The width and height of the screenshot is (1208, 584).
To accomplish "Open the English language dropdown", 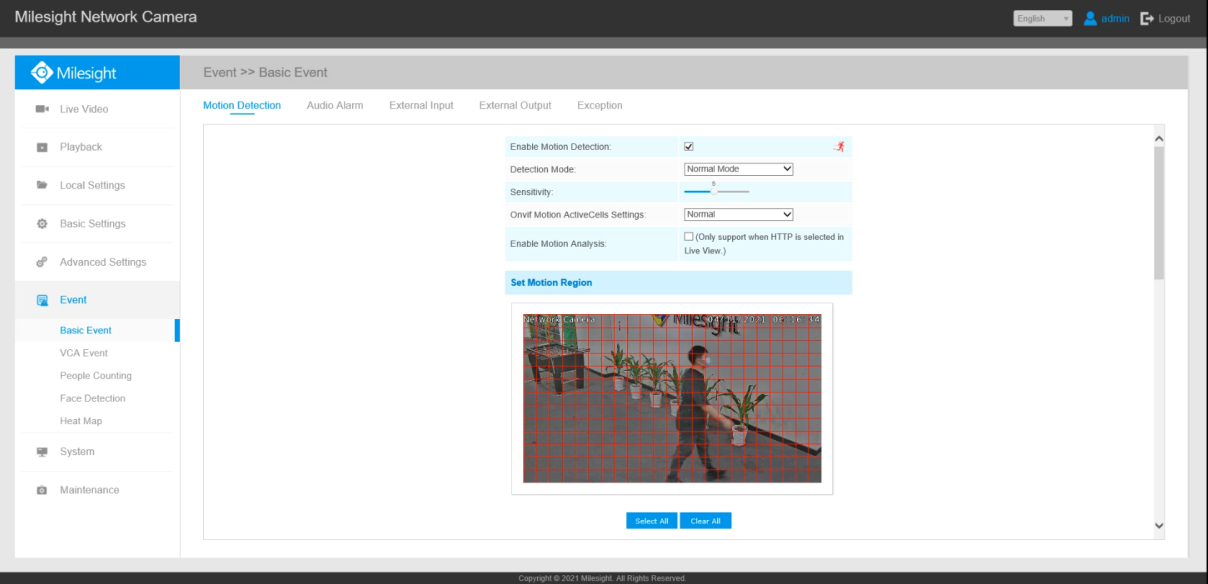I will click(1042, 18).
